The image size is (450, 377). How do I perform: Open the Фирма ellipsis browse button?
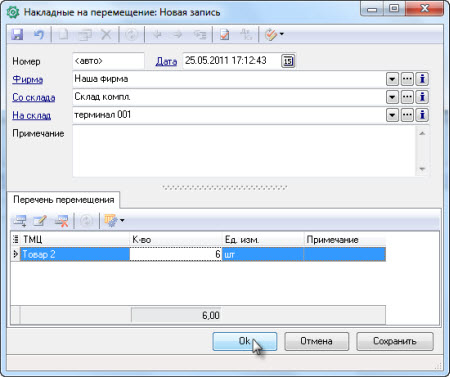pos(407,79)
